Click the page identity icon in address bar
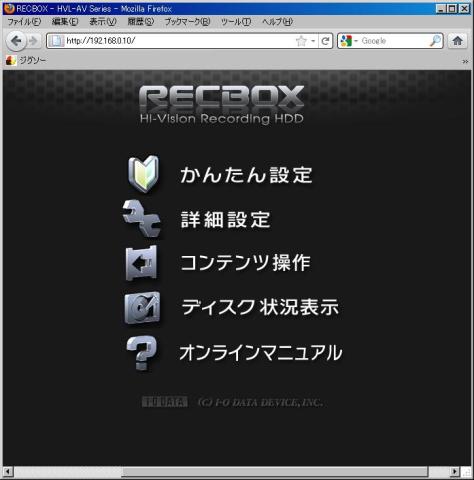The image size is (474, 480). click(x=56, y=41)
